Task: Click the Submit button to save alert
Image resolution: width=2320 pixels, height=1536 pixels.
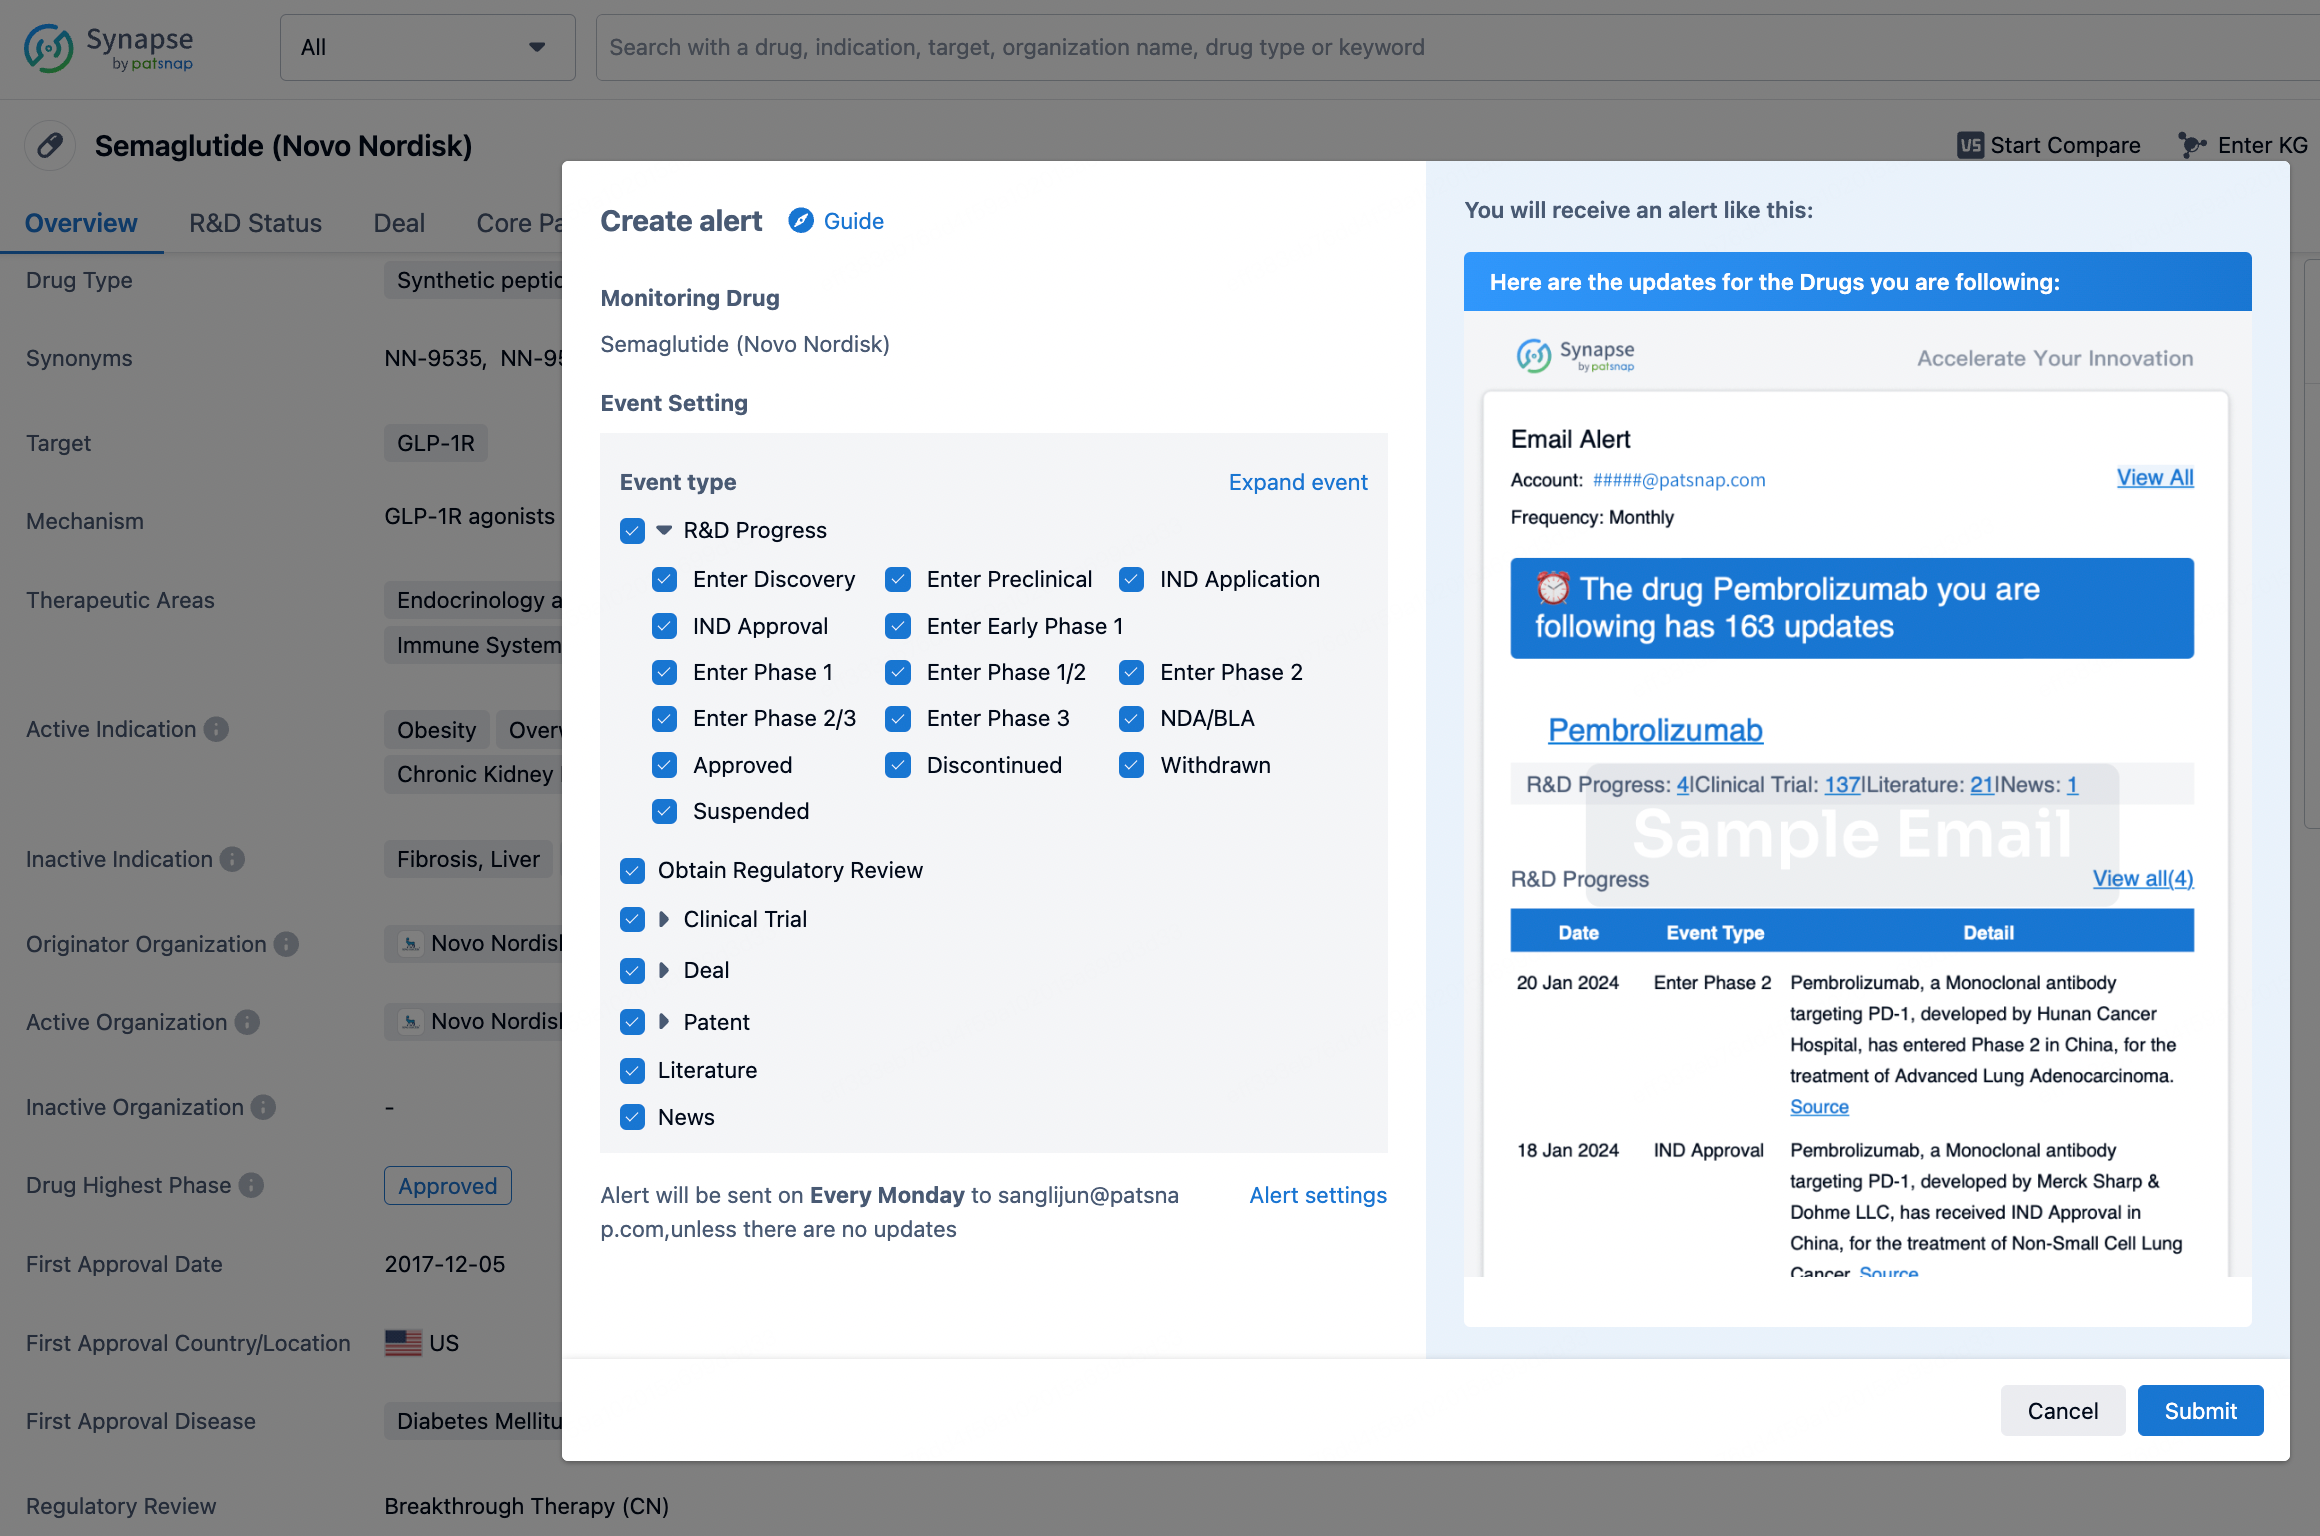Action: point(2200,1409)
